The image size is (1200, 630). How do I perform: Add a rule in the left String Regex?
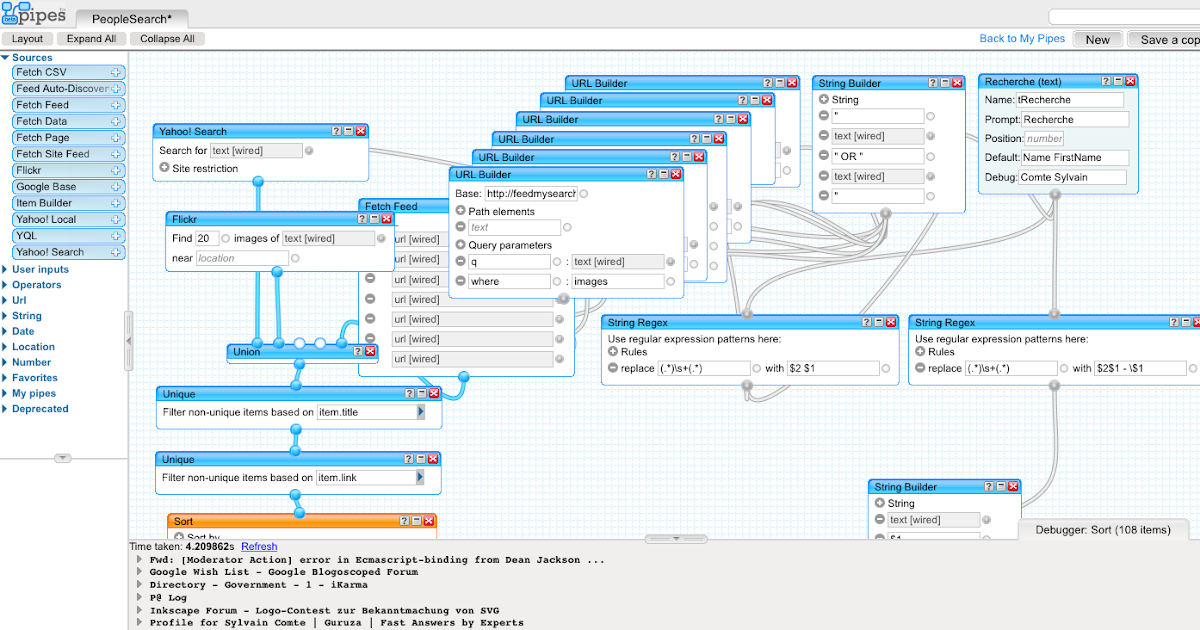[x=613, y=351]
